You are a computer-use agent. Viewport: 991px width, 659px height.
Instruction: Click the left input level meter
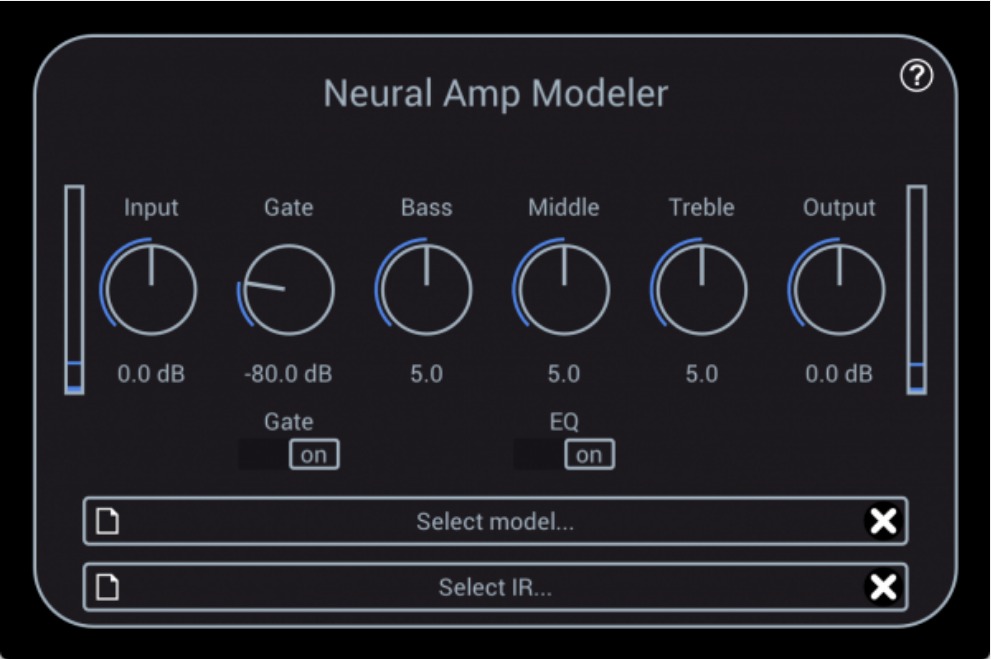[x=76, y=290]
